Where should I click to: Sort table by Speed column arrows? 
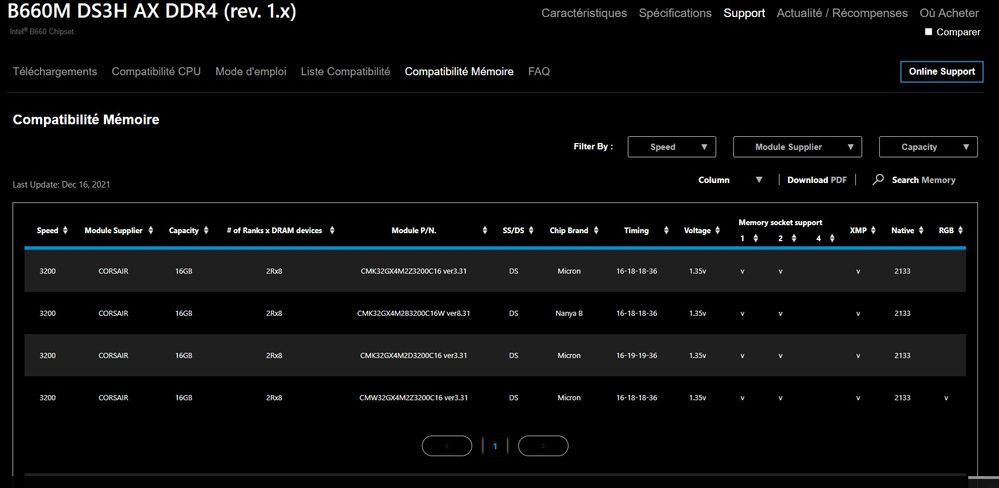pos(66,230)
